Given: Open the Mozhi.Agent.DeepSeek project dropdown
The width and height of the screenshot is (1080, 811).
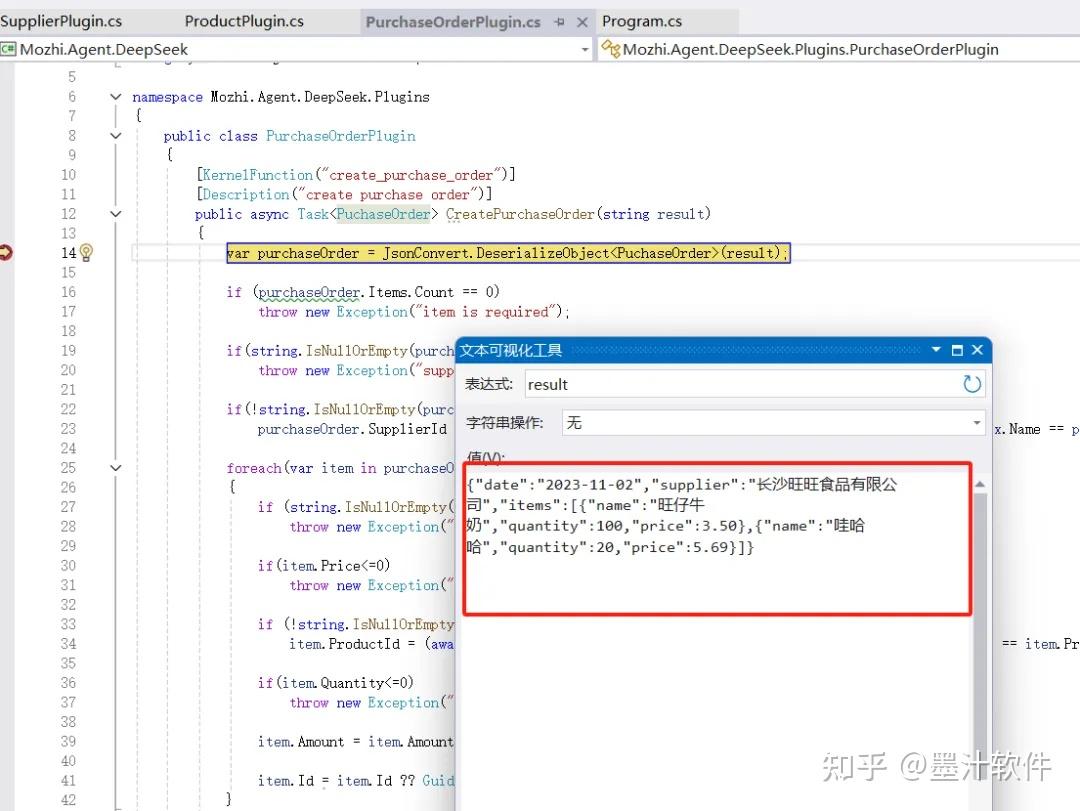Looking at the screenshot, I should pyautogui.click(x=585, y=50).
